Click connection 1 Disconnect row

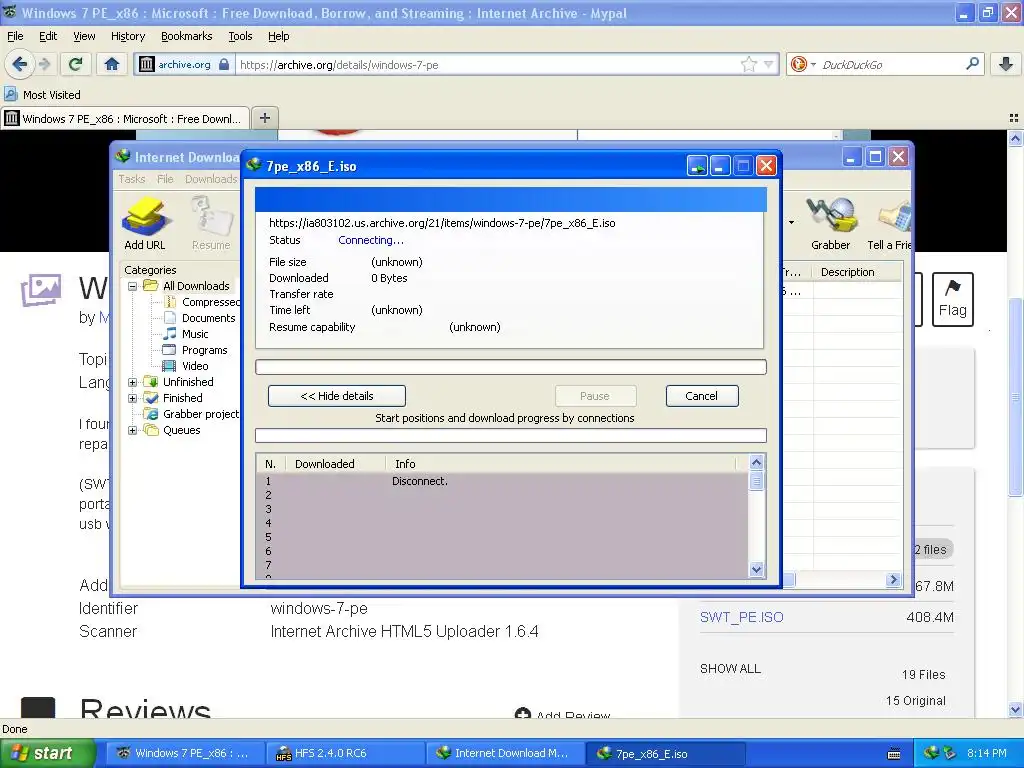502,481
